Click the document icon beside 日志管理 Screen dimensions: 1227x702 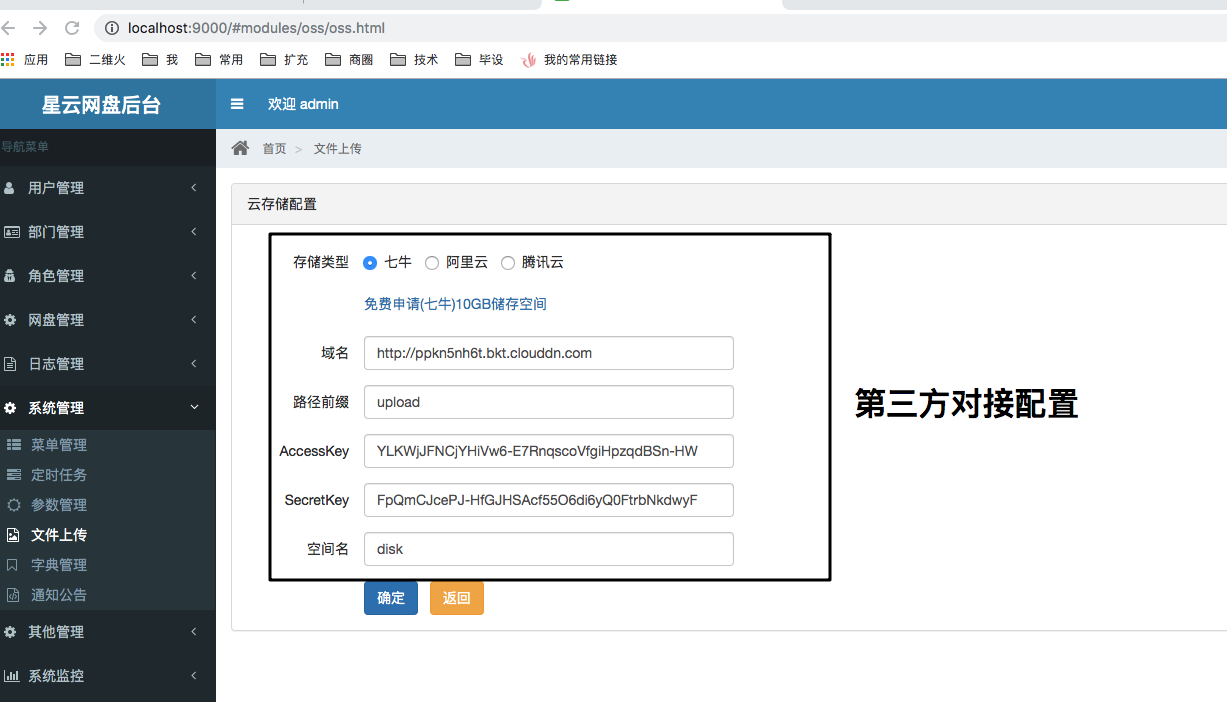10,364
